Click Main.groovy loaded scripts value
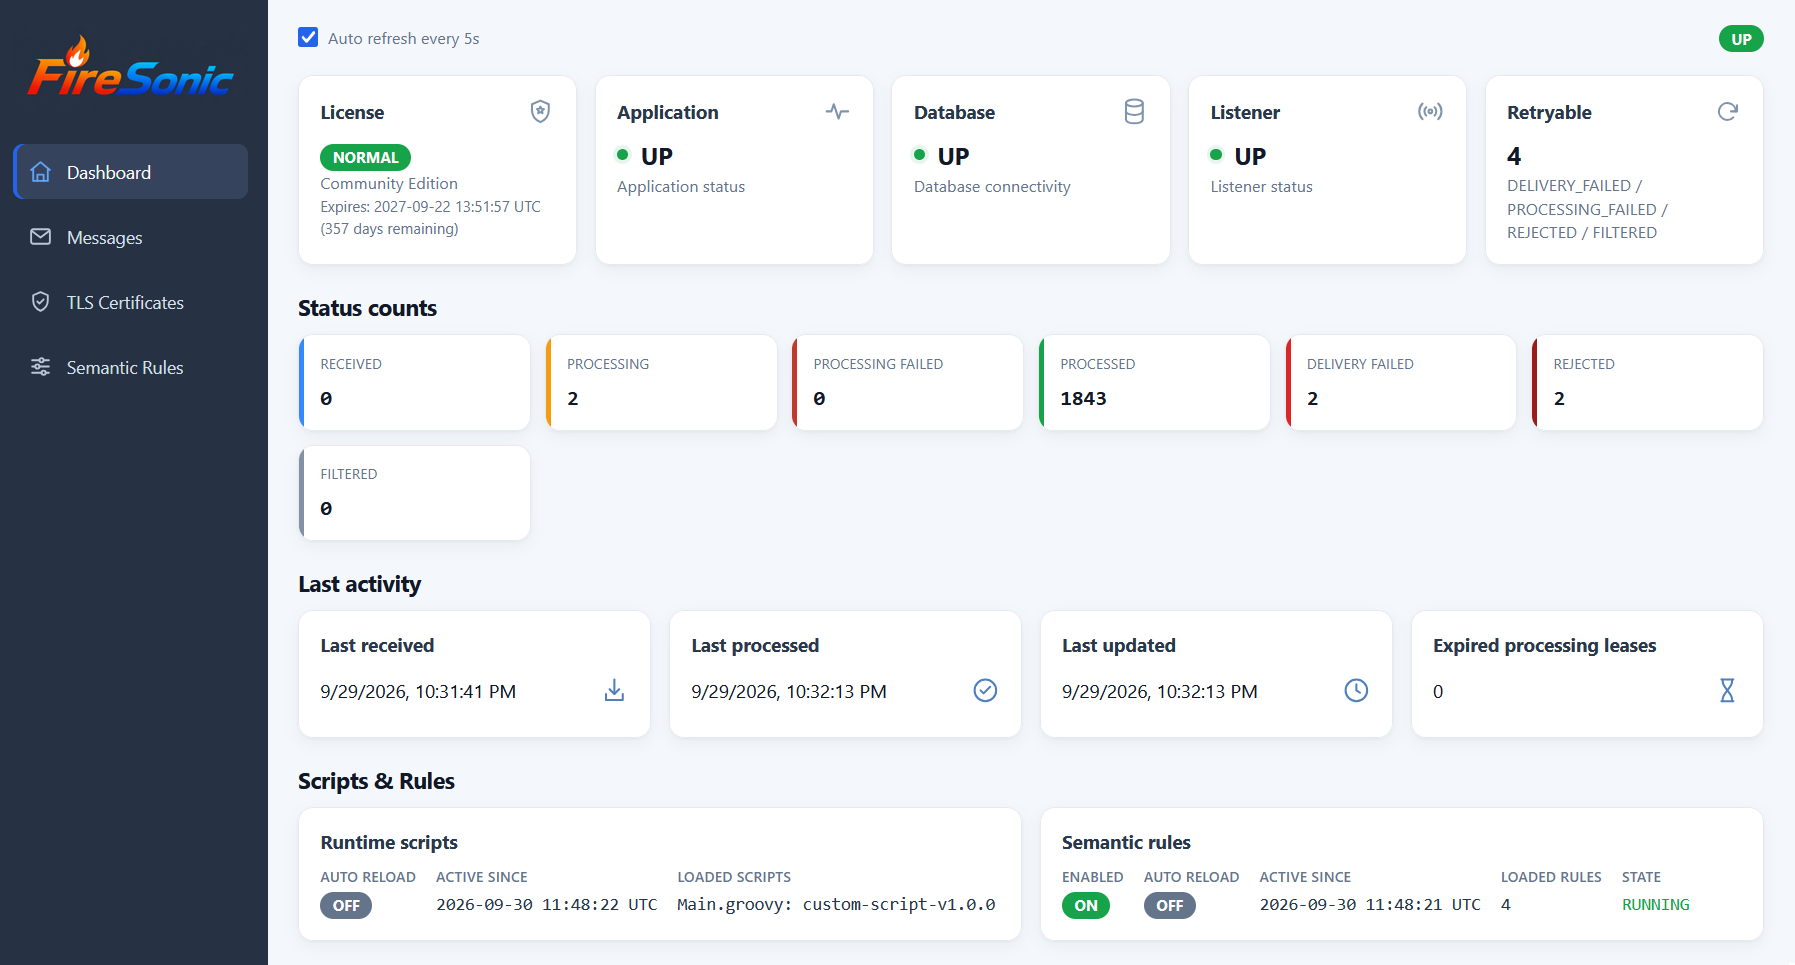The image size is (1795, 965). [x=836, y=904]
